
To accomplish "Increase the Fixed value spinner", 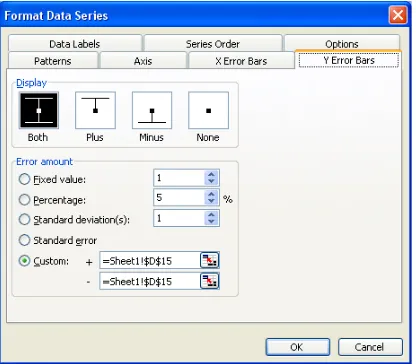I will (x=211, y=174).
